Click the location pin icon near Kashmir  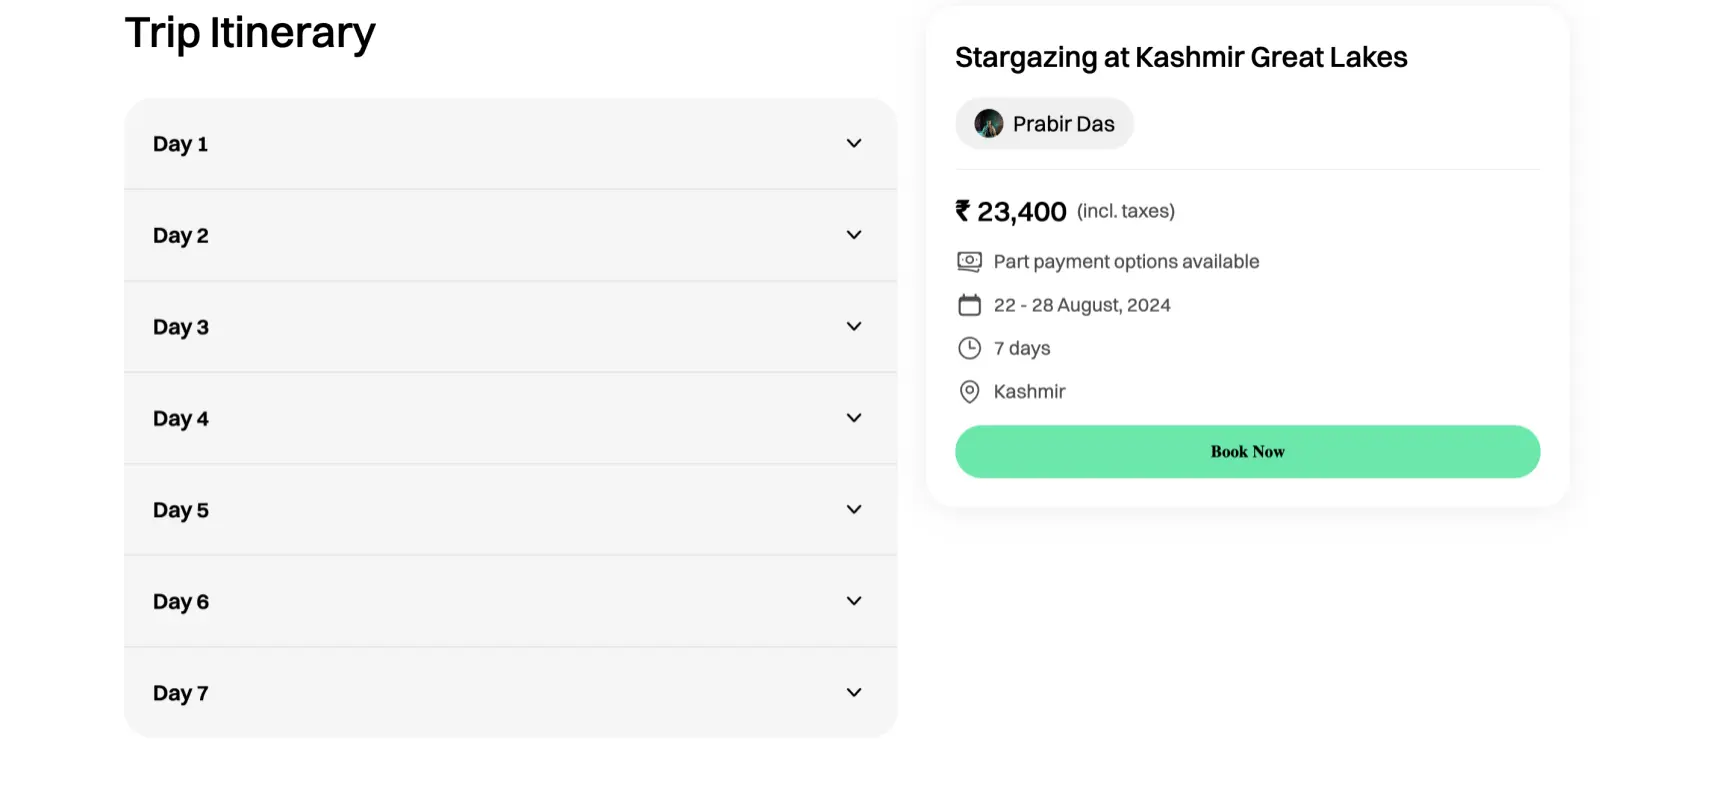click(x=969, y=391)
